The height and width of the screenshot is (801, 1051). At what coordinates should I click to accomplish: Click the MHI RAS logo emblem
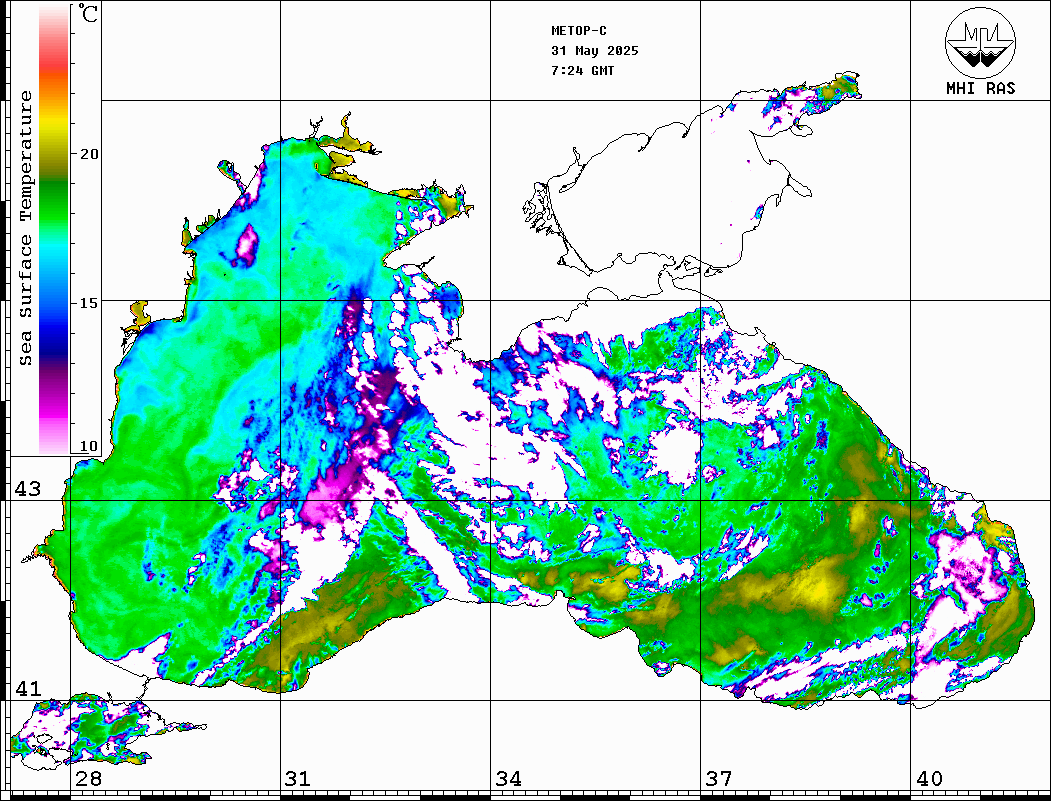(980, 43)
